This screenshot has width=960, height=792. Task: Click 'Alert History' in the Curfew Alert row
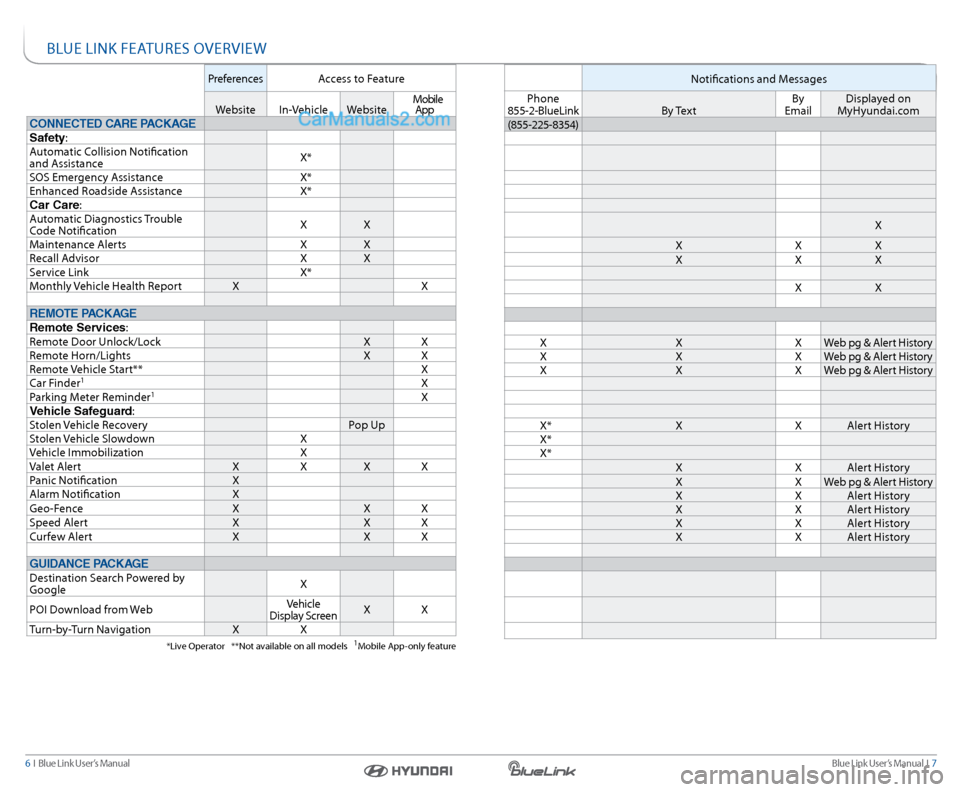[x=878, y=537]
